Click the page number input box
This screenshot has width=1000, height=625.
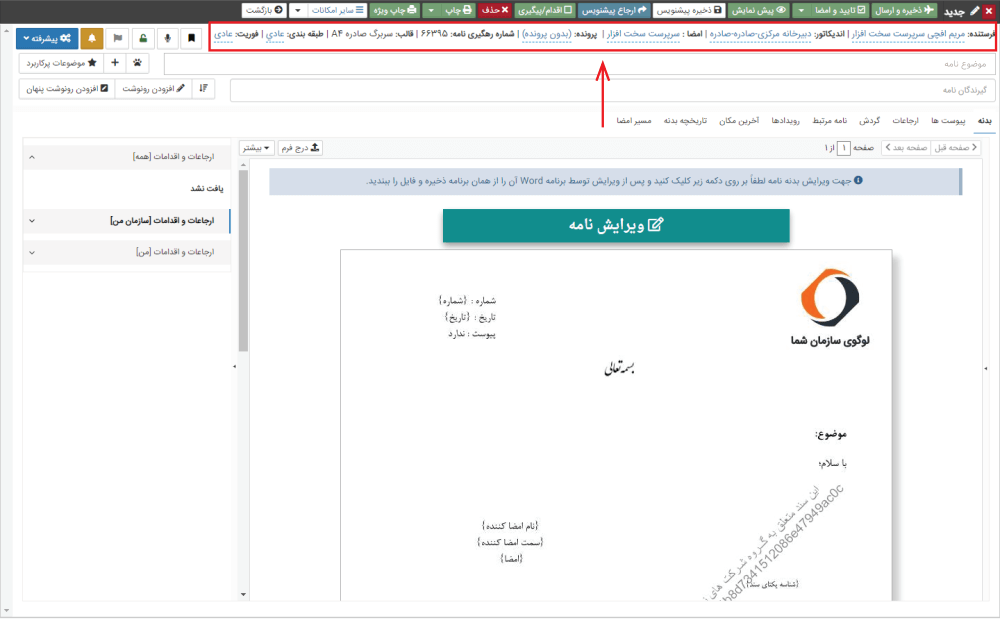click(x=843, y=148)
